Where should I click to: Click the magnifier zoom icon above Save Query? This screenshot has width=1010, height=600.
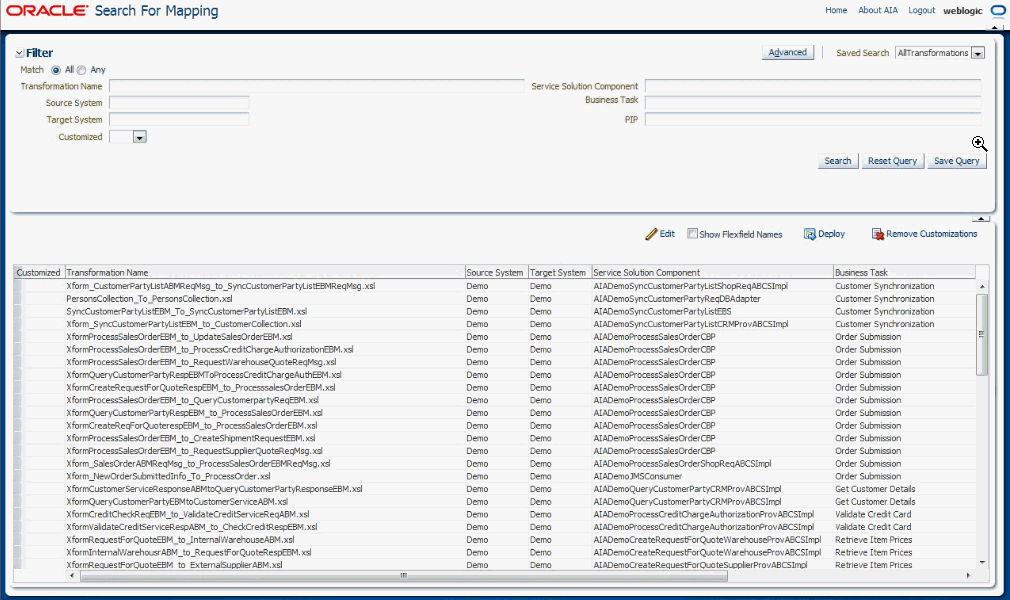coord(979,144)
